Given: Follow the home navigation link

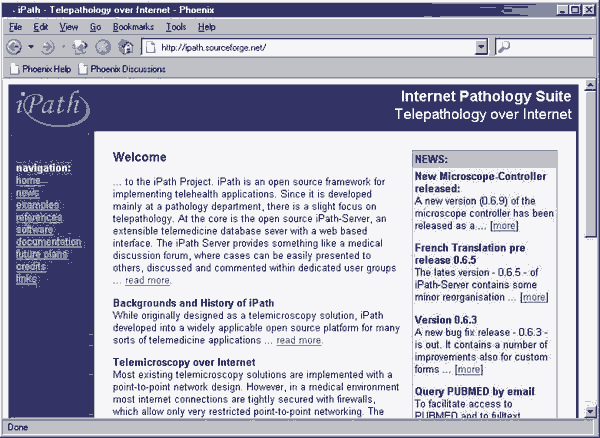Looking at the screenshot, I should [x=28, y=180].
